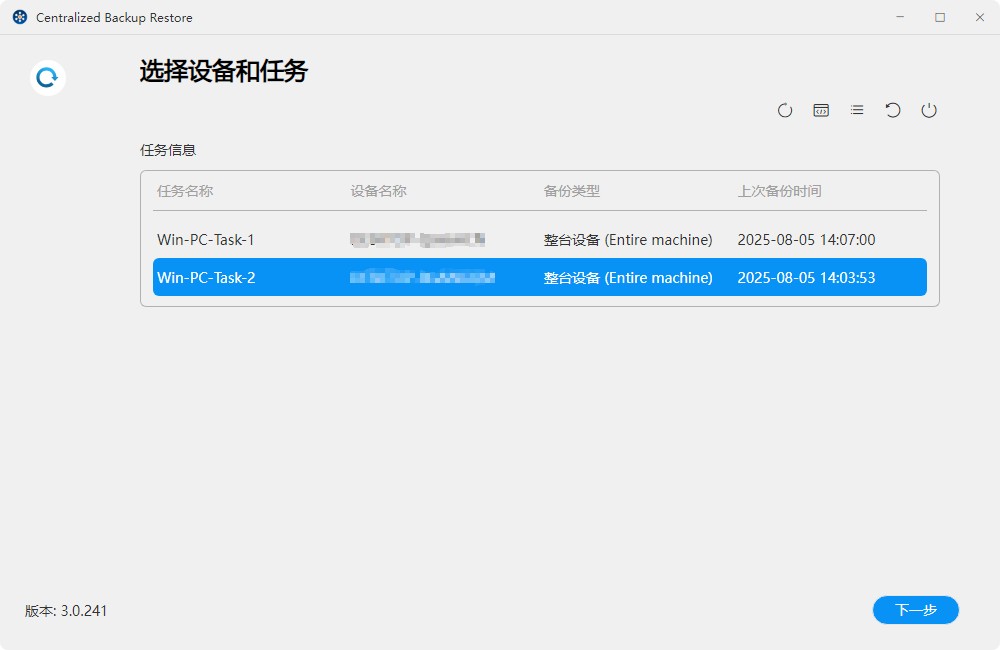This screenshot has width=1000, height=650.
Task: Click the 任务名称 column header
Action: [184, 191]
